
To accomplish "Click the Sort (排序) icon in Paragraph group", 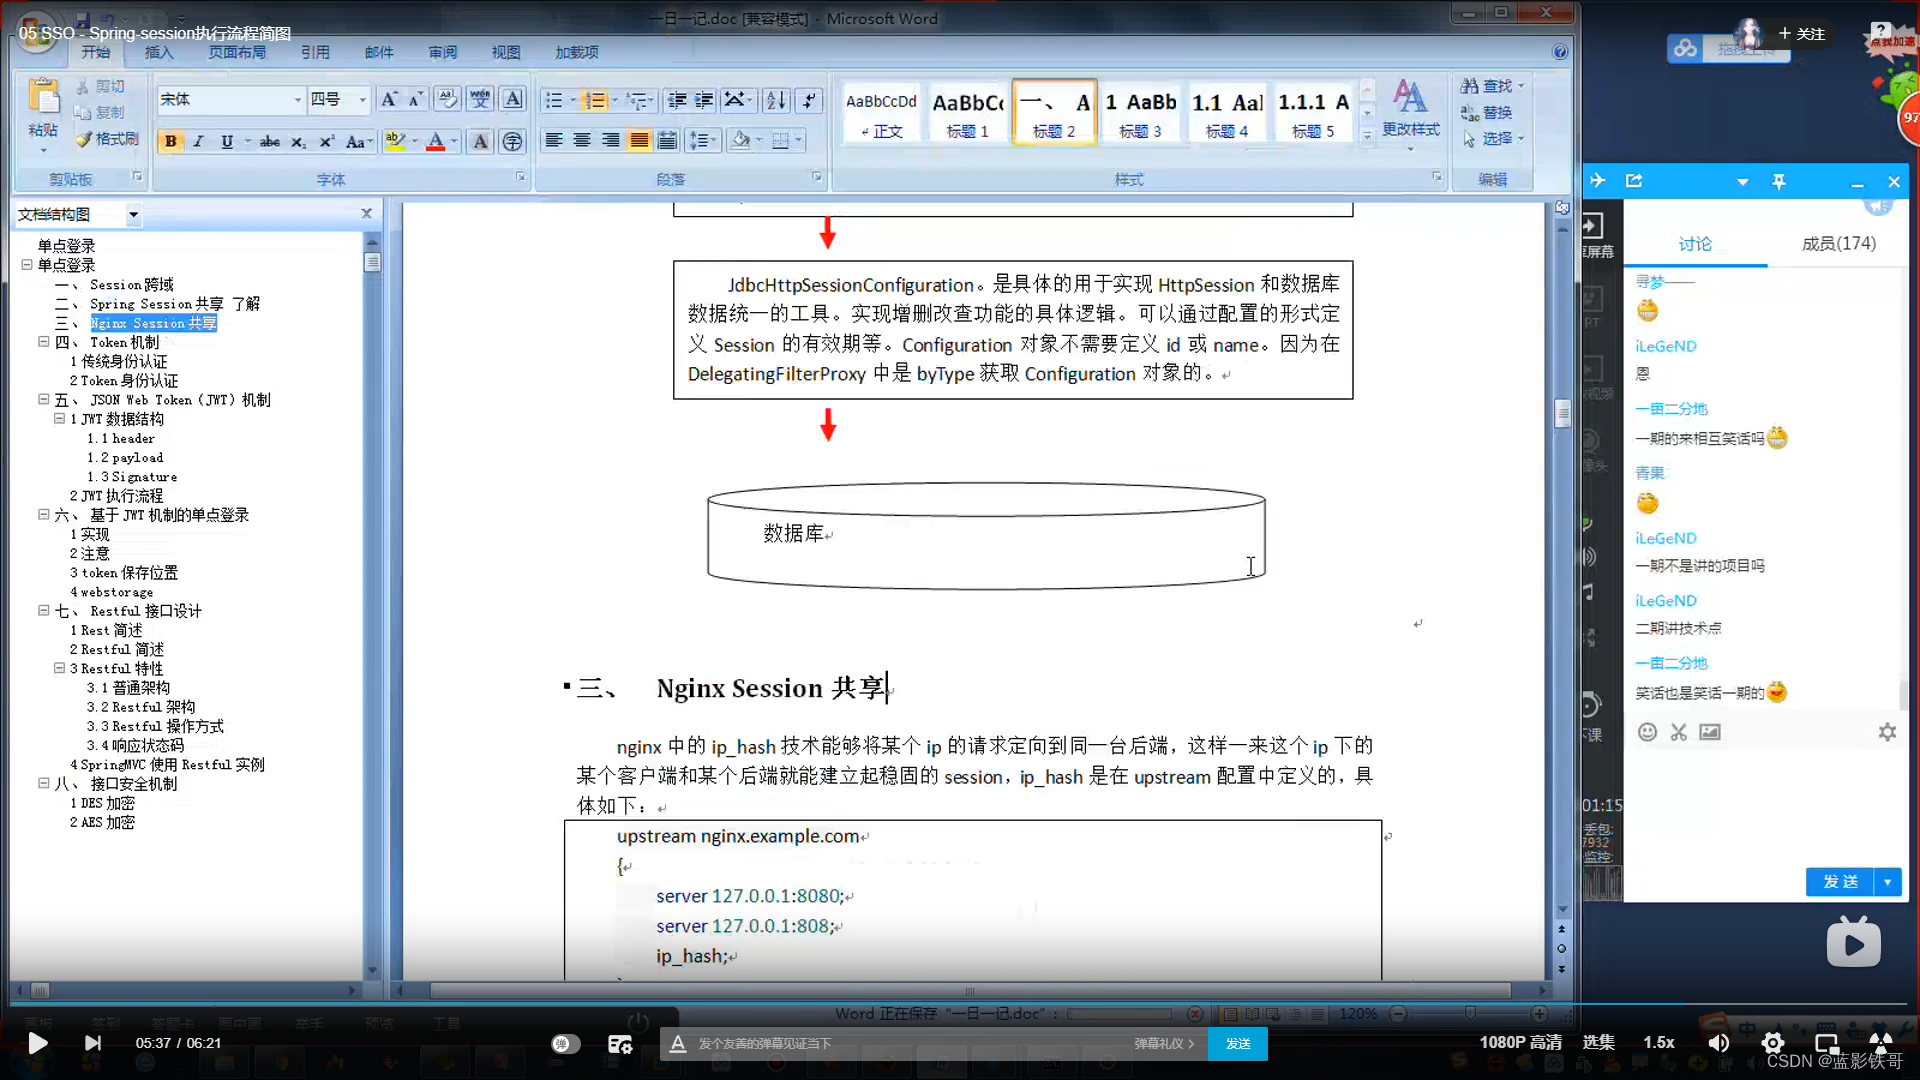I will coord(775,100).
